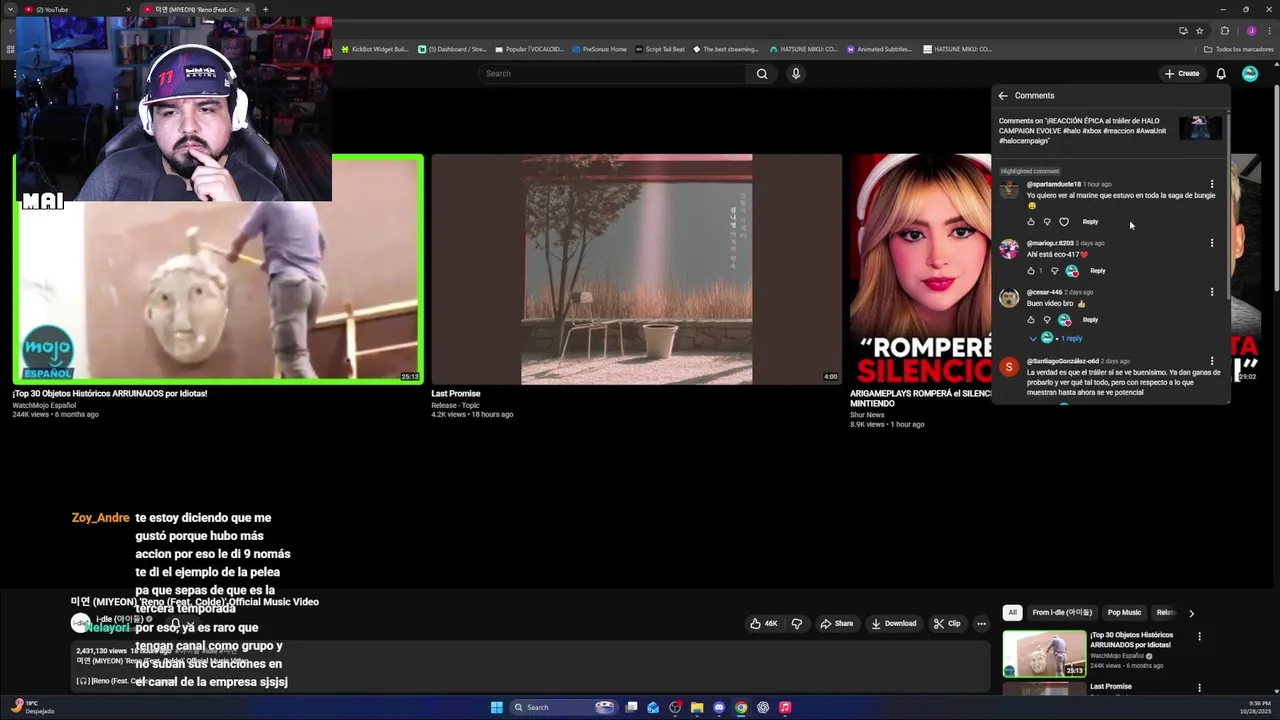Bookmark this page with the star icon
1280x720 pixels.
pos(1199,30)
